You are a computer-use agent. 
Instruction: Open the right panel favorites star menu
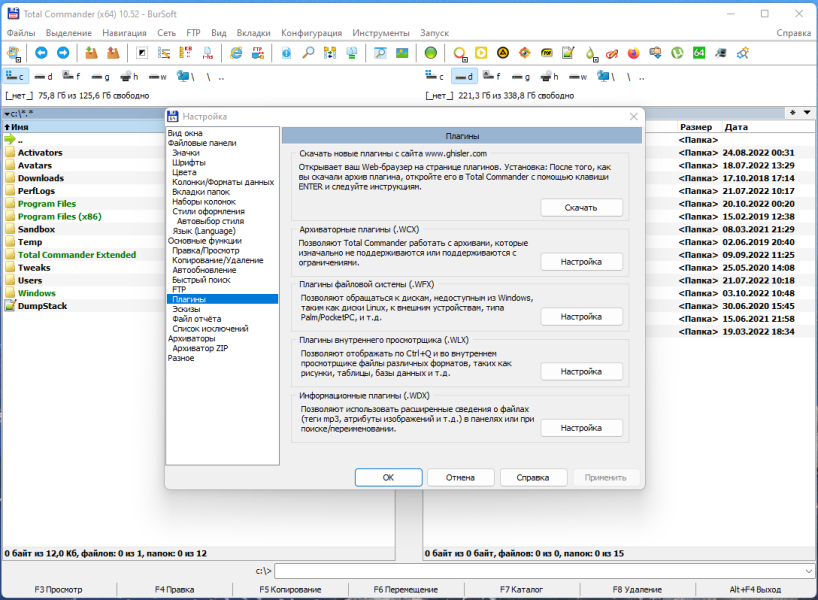(793, 113)
